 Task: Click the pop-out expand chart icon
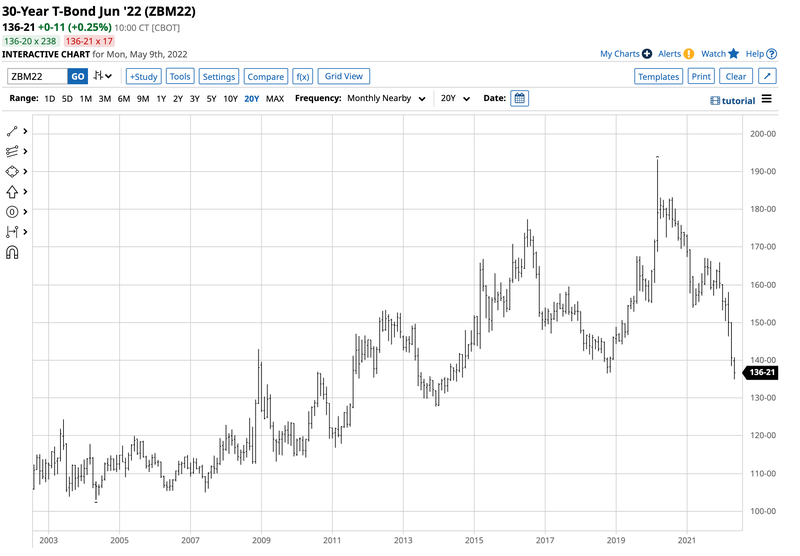tap(767, 77)
